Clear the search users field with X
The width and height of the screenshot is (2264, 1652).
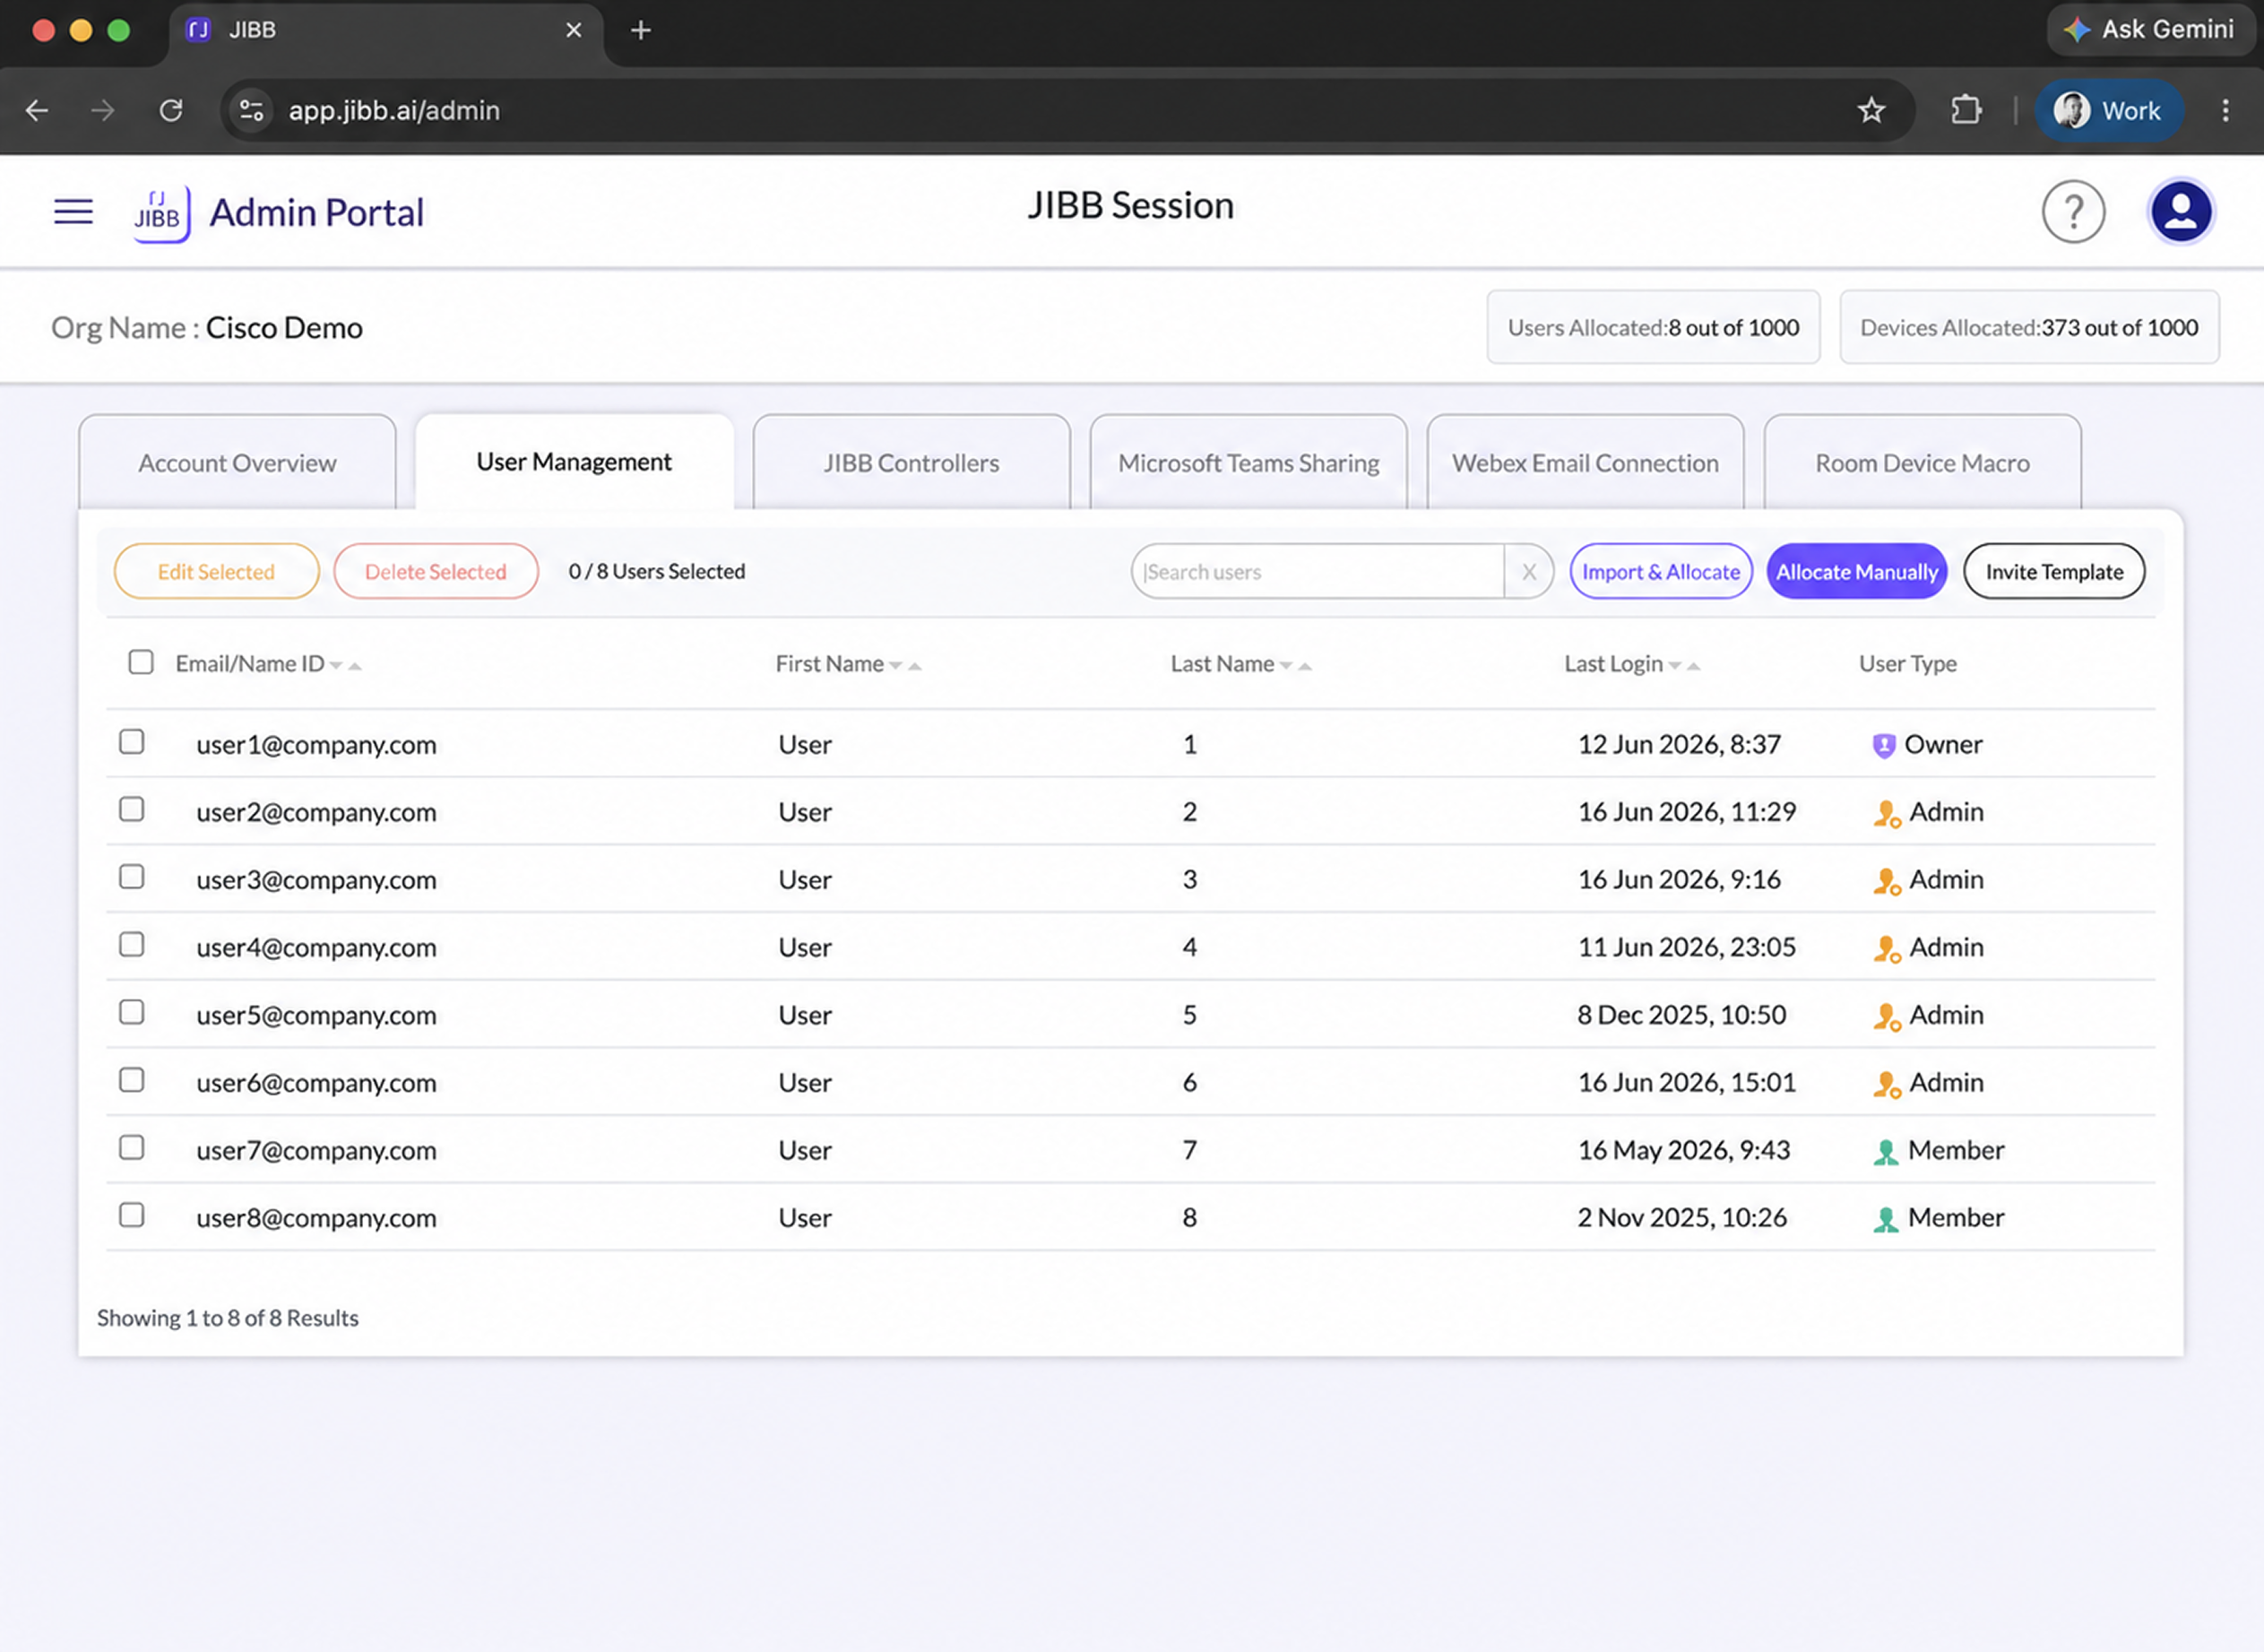click(1528, 572)
